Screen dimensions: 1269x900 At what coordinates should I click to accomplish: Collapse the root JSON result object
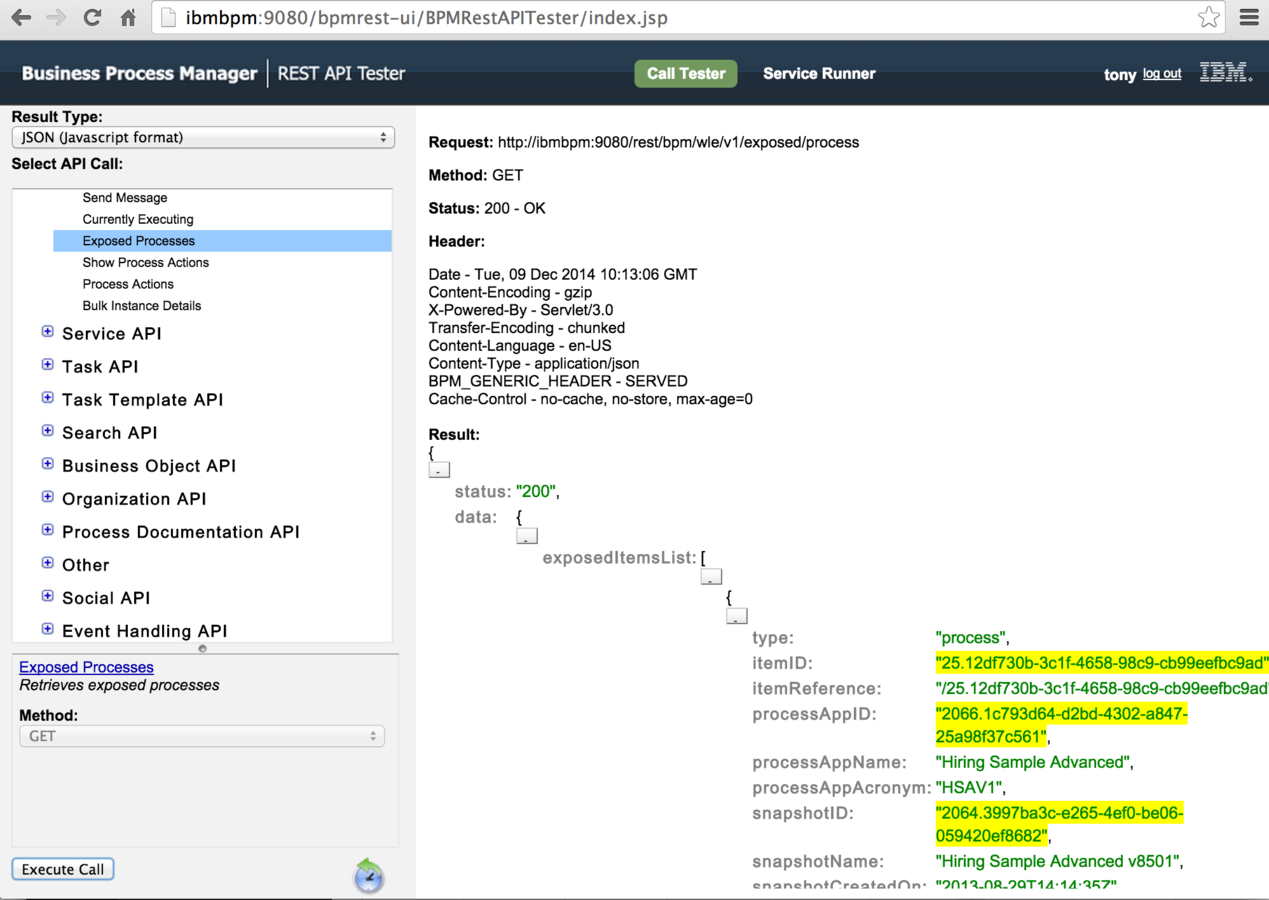tap(439, 470)
